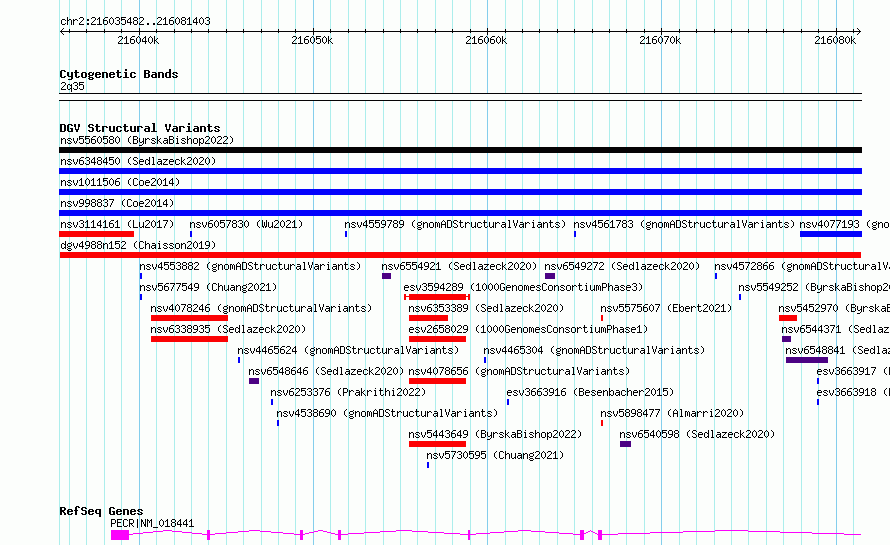The width and height of the screenshot is (890, 545).
Task: Click the purple bar under nsv6548841
Action: (x=807, y=360)
